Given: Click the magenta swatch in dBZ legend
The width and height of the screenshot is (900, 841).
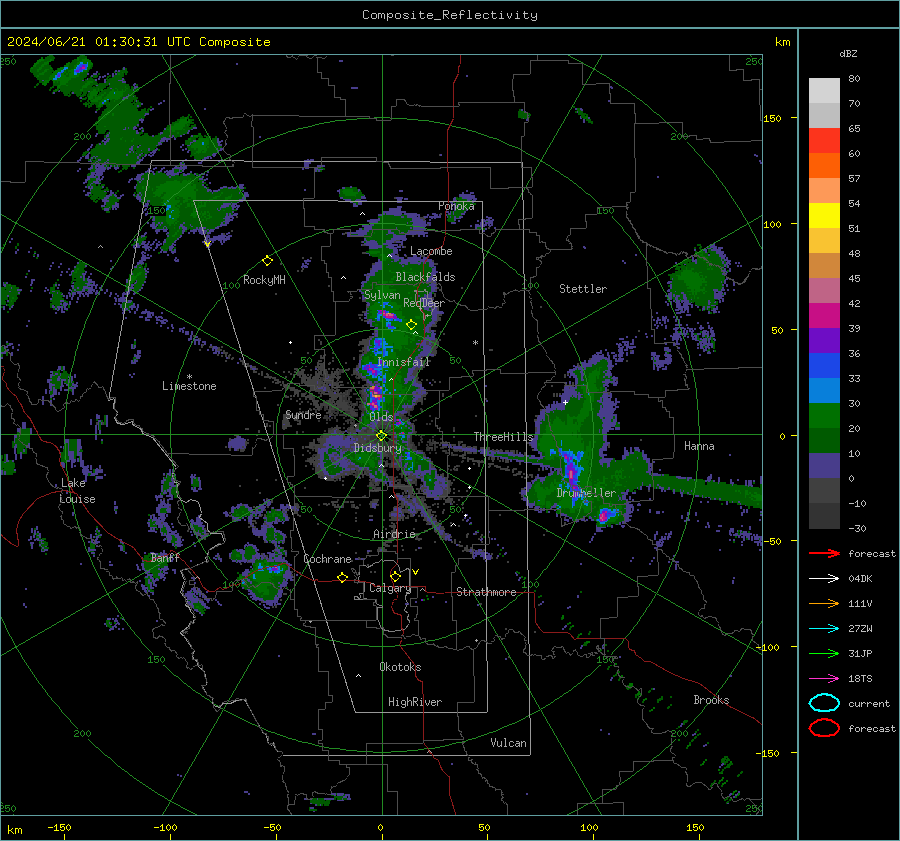Looking at the screenshot, I should (824, 316).
